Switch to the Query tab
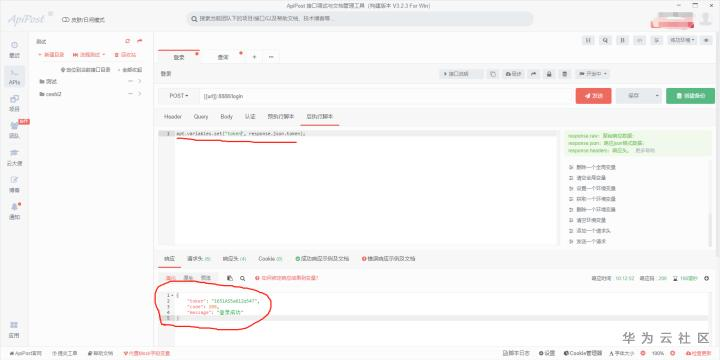Image resolution: width=720 pixels, height=360 pixels. [x=201, y=117]
